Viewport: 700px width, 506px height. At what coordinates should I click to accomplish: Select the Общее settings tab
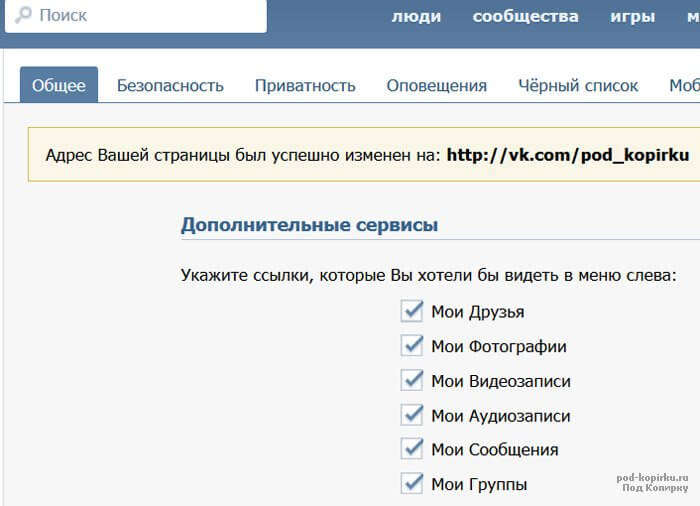pos(59,85)
